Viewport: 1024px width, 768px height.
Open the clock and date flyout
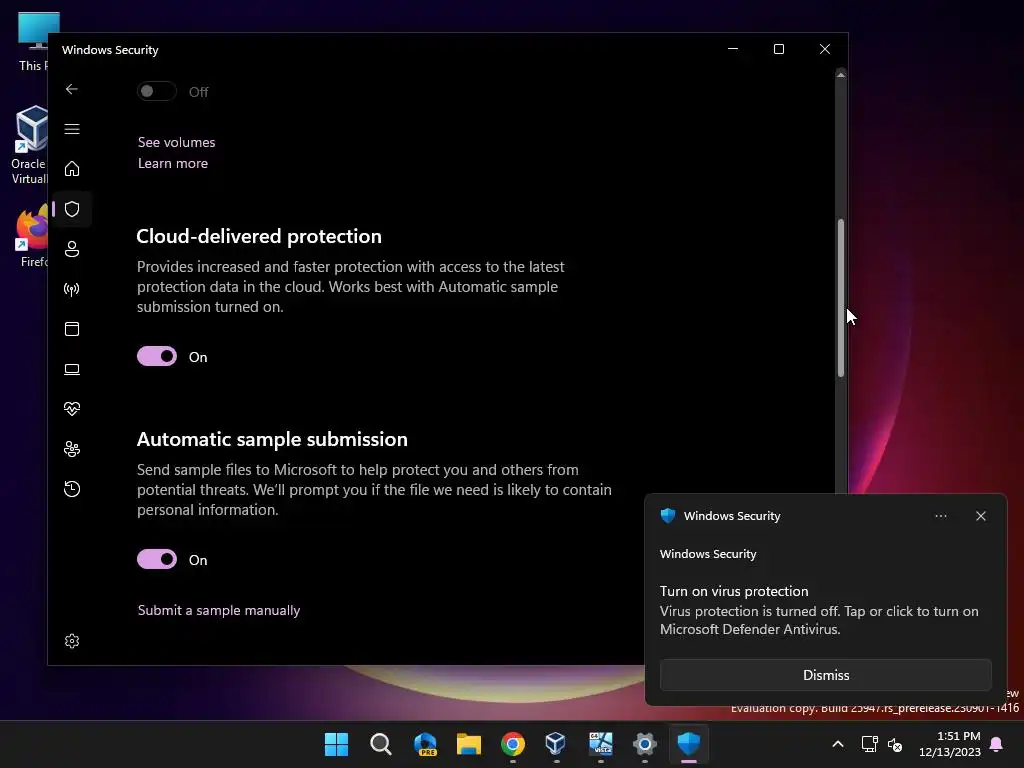point(950,744)
